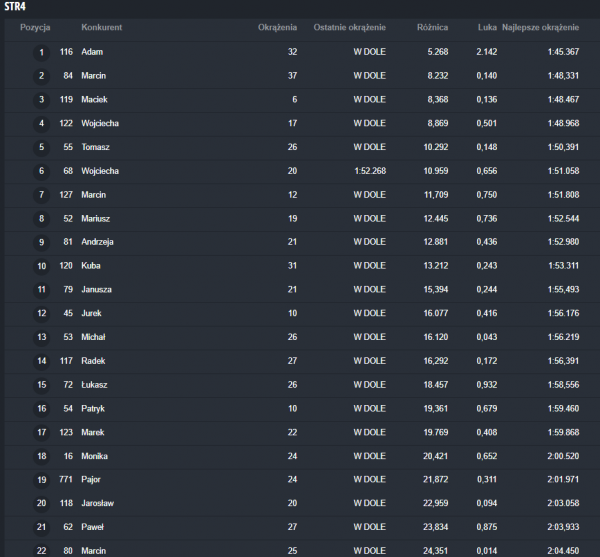Click the Ostatnie okrążenie column header

point(349,27)
